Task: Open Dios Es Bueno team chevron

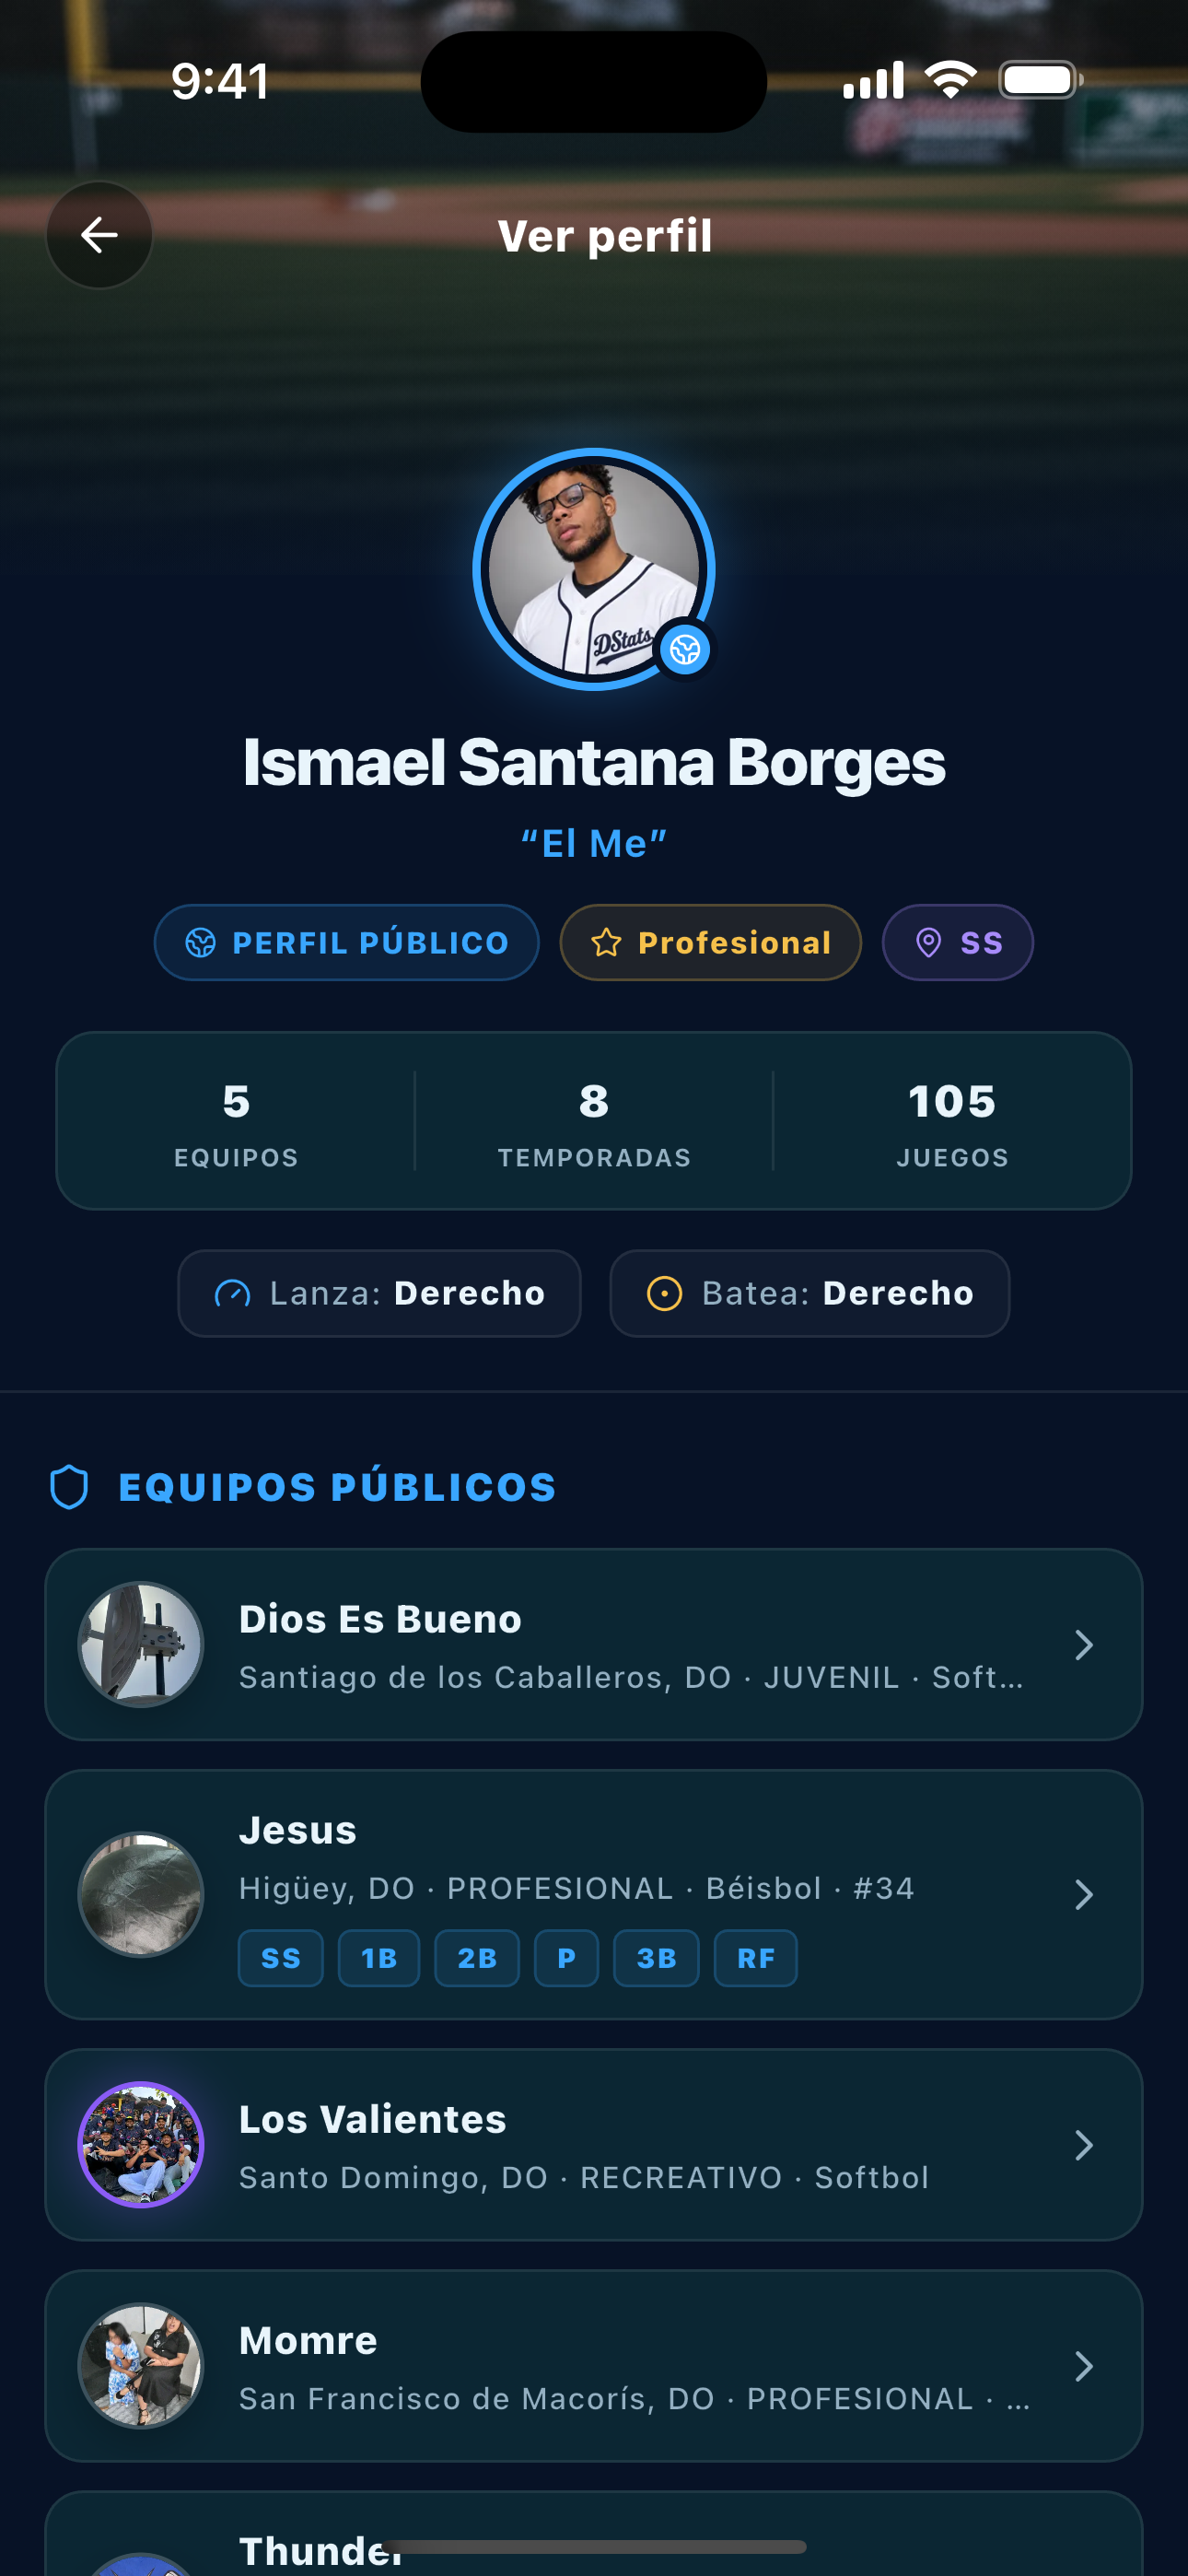Action: (x=1083, y=1645)
